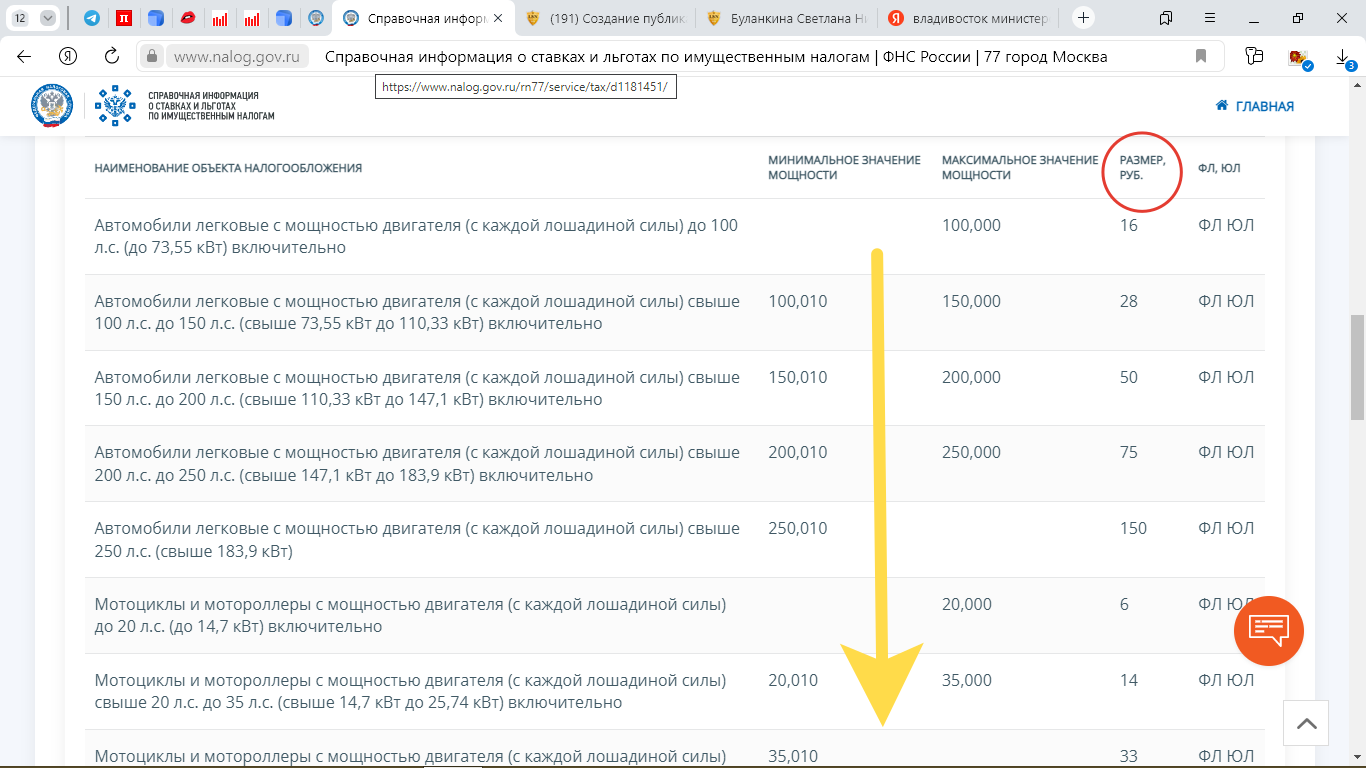Image resolution: width=1366 pixels, height=768 pixels.
Task: Click the FNS emblem logo
Action: click(x=51, y=105)
